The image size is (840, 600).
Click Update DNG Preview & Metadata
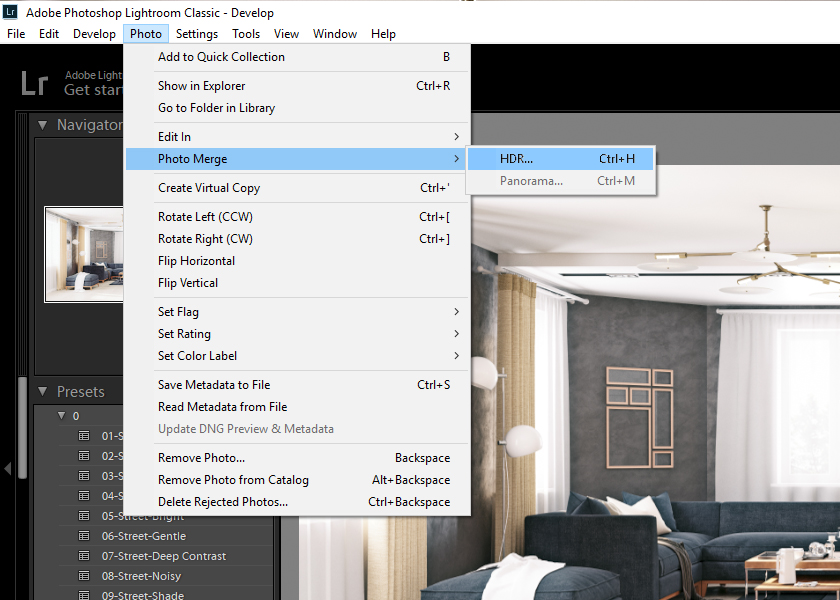[x=297, y=429]
